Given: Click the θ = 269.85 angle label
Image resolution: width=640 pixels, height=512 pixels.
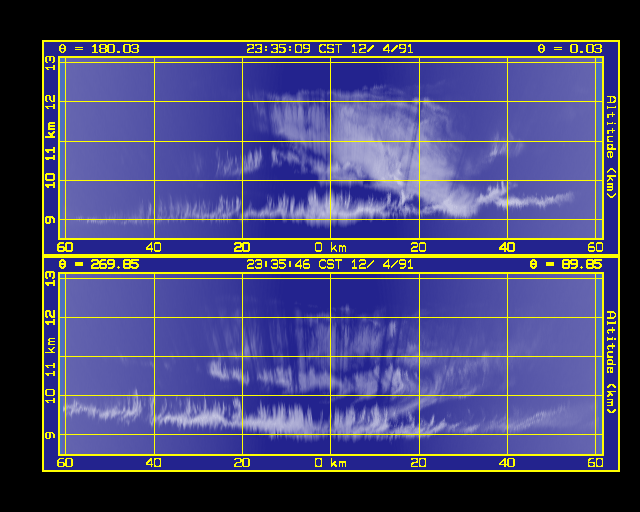Looking at the screenshot, I should (x=99, y=265).
